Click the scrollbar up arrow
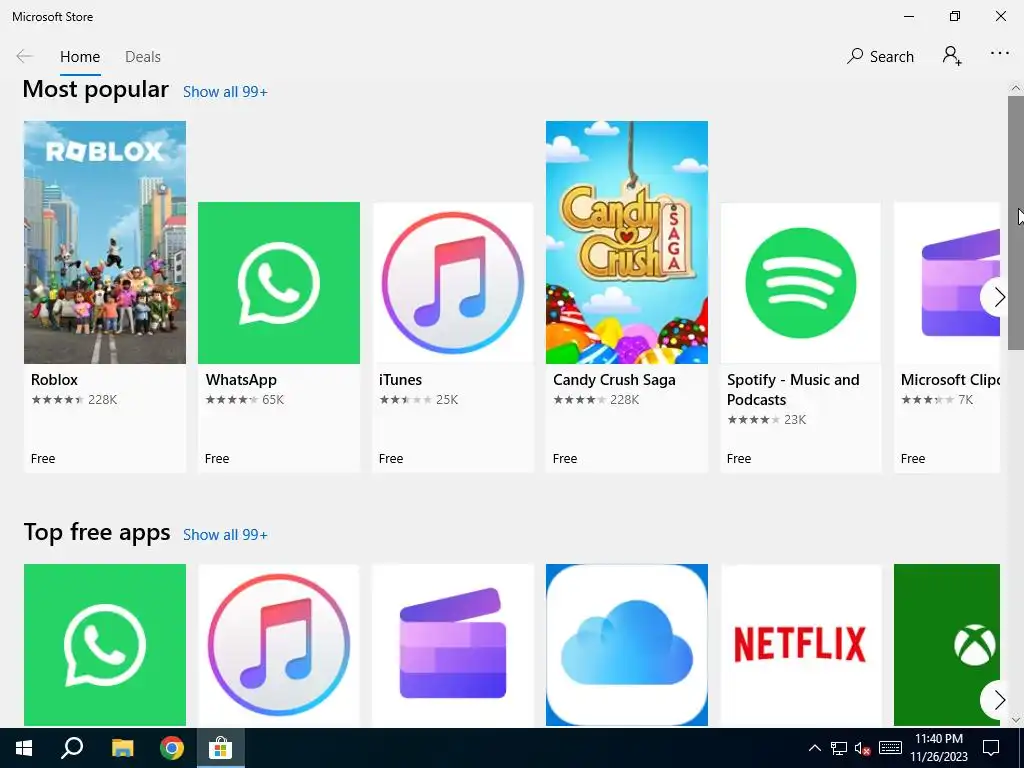This screenshot has width=1024, height=768. [x=1016, y=88]
